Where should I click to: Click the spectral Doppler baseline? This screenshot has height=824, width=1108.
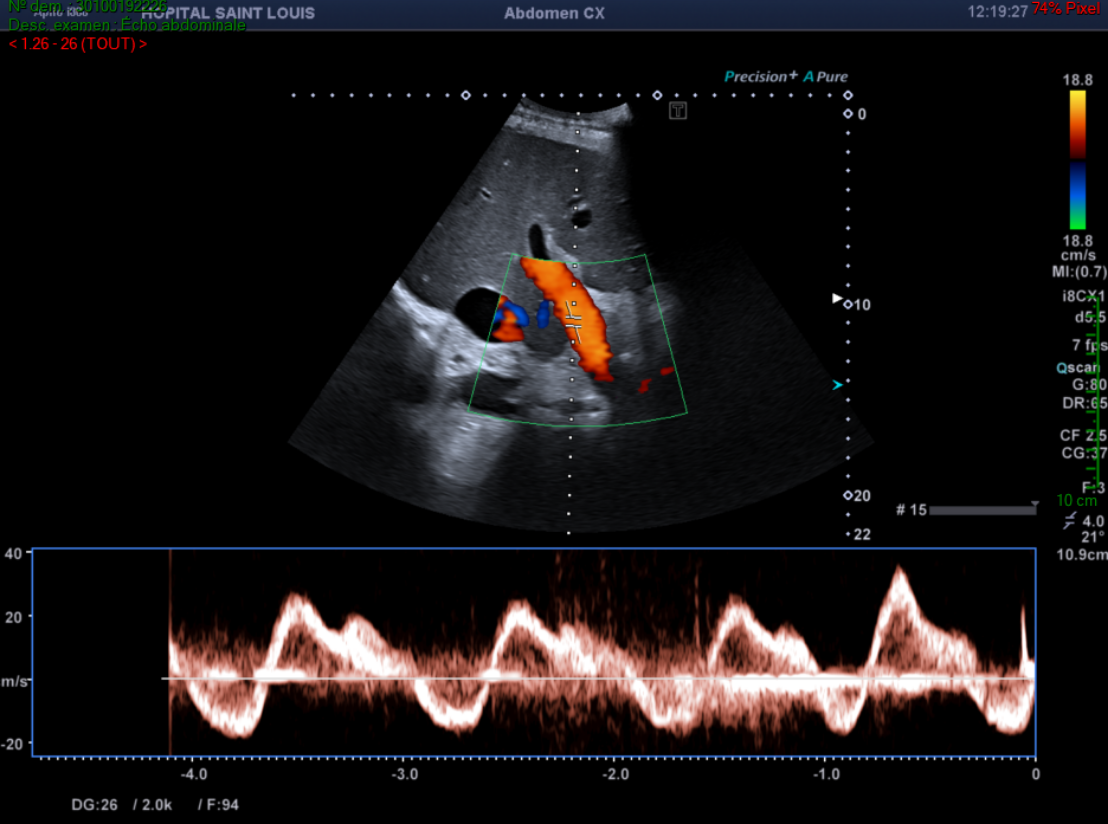598,679
